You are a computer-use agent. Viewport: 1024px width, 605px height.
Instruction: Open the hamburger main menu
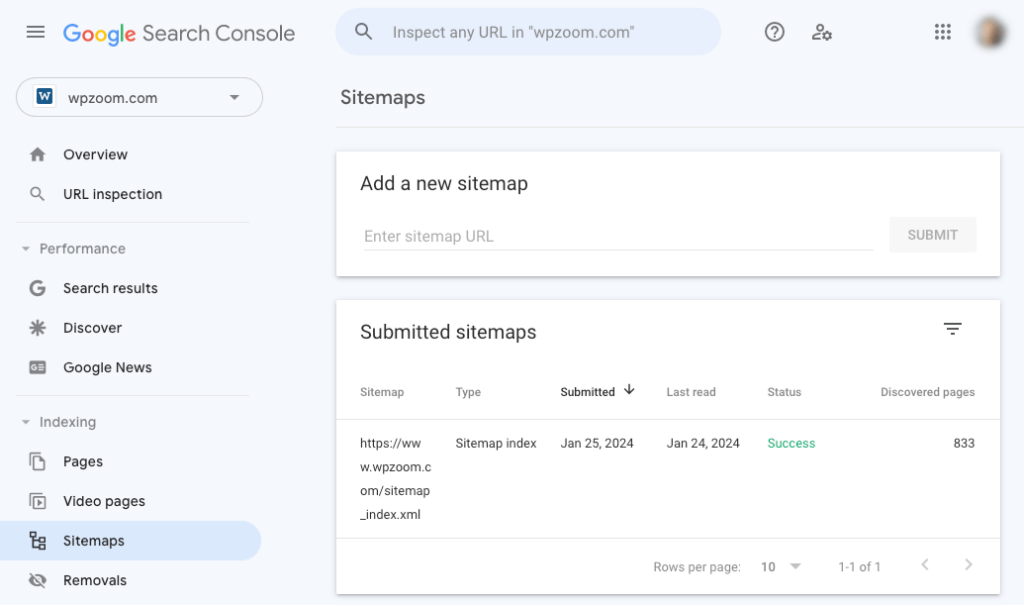35,31
